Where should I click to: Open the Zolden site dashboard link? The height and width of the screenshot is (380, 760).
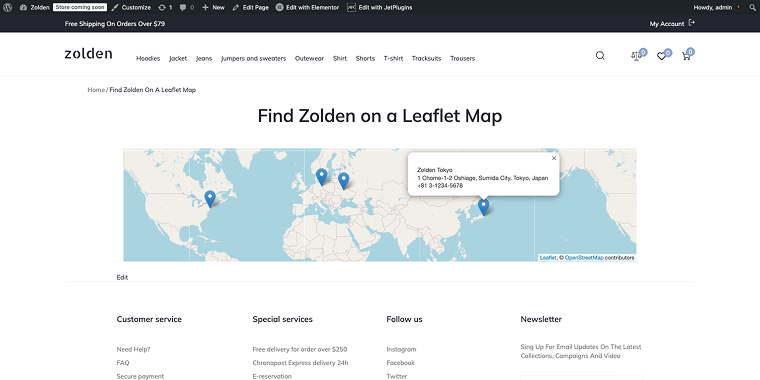[35, 7]
